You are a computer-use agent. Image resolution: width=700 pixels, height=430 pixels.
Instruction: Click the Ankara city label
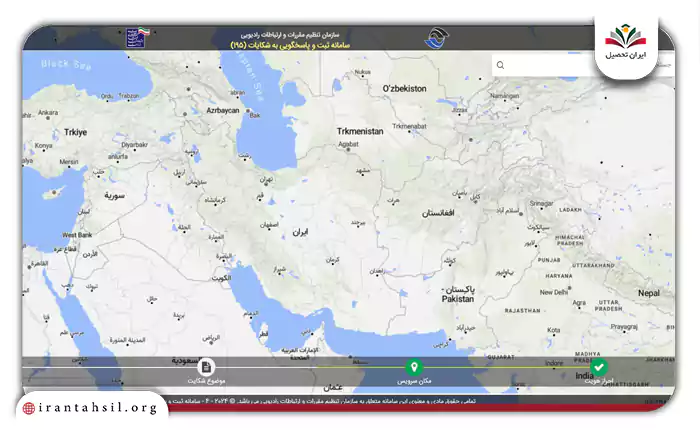[x=48, y=113]
